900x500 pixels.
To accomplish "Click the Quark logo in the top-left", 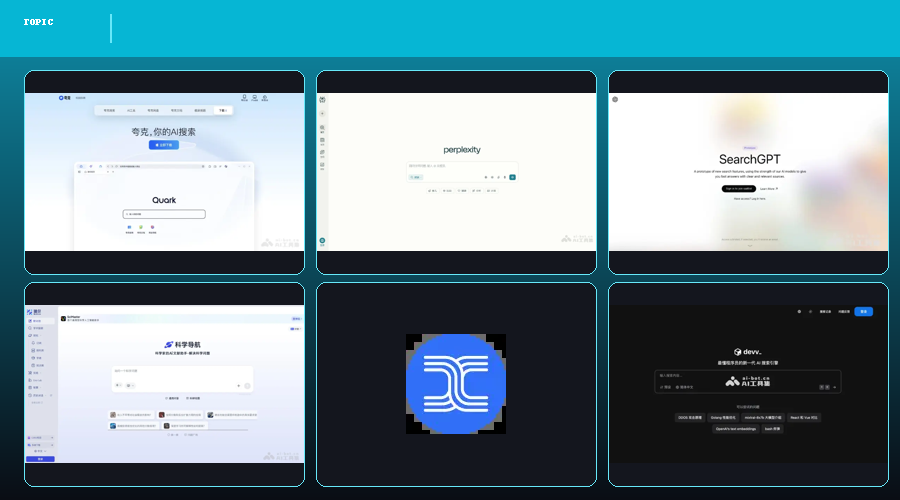I will (x=64, y=98).
